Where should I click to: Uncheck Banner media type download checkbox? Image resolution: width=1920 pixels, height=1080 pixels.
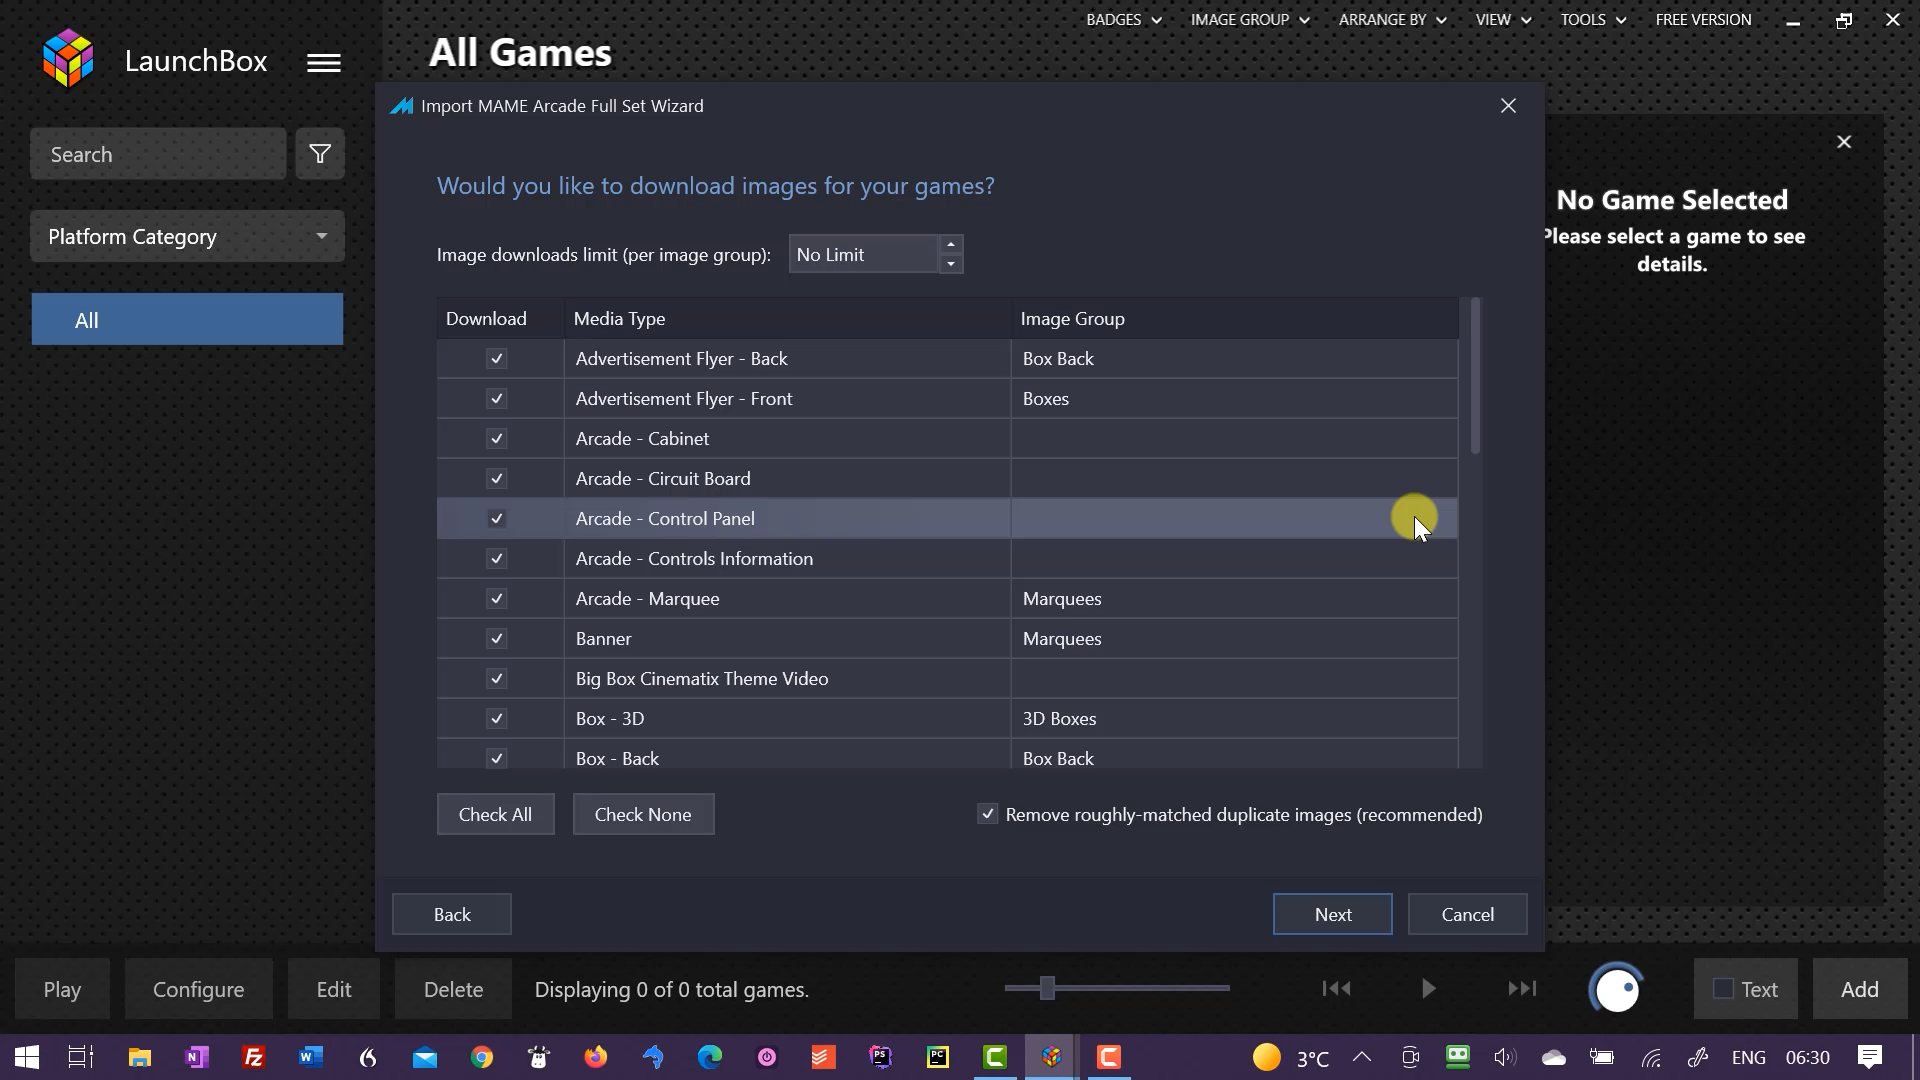(496, 639)
